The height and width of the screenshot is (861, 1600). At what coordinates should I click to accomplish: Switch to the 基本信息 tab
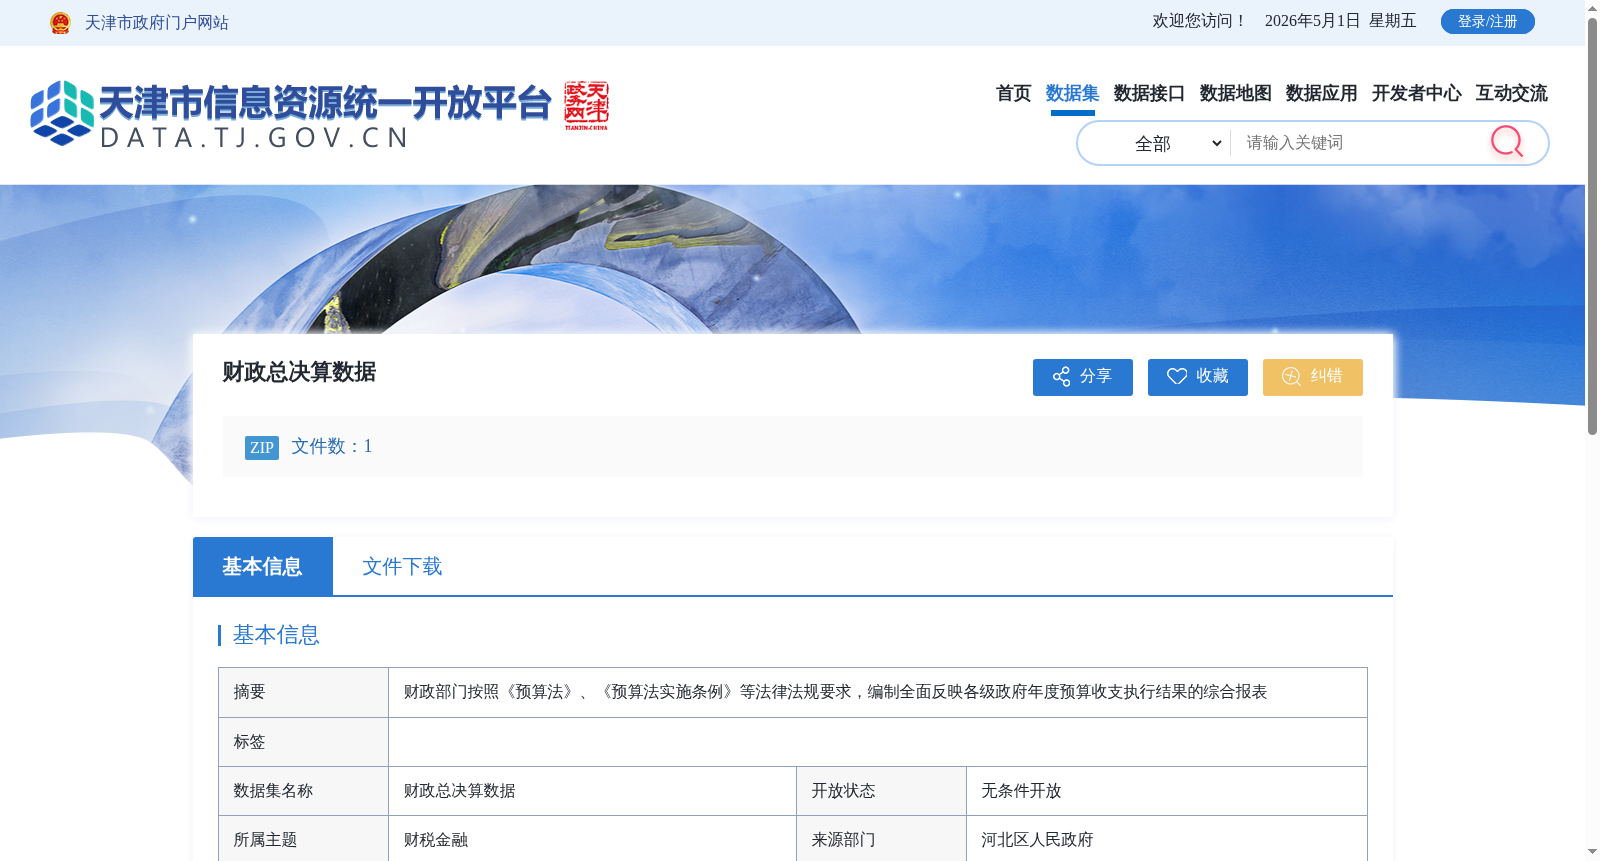pyautogui.click(x=262, y=566)
